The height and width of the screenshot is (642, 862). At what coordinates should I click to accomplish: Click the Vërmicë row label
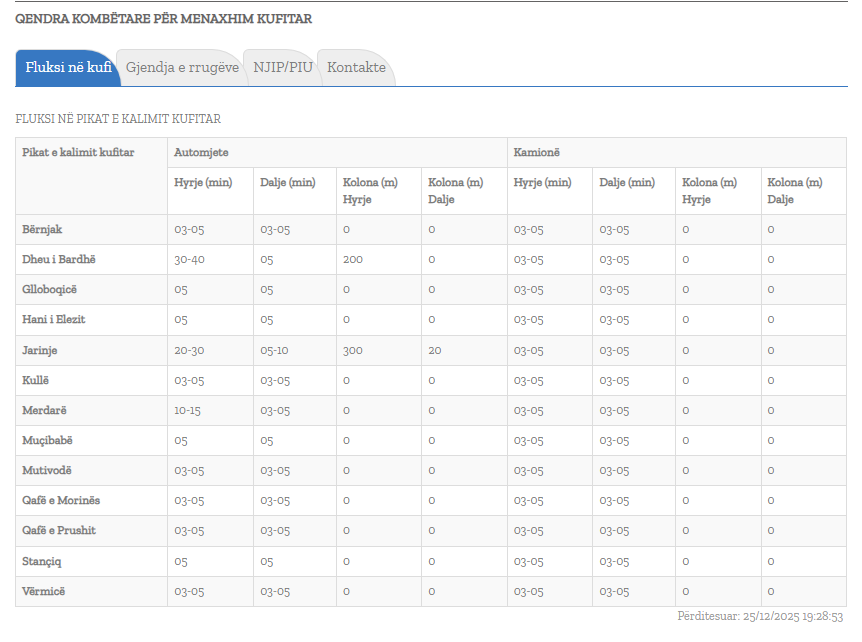pos(45,592)
